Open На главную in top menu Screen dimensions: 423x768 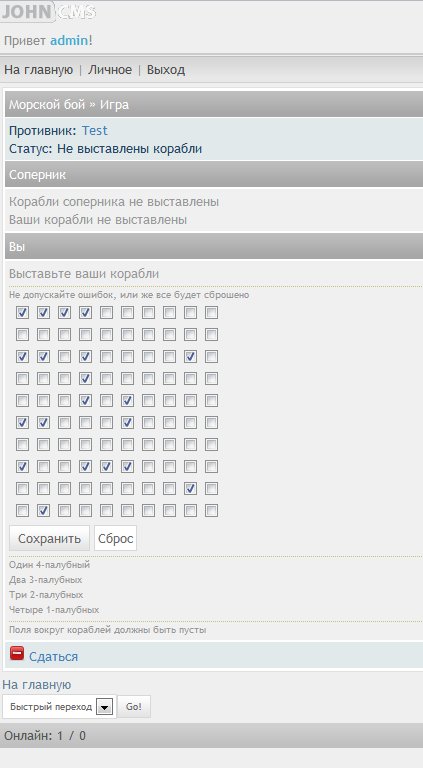tap(39, 70)
